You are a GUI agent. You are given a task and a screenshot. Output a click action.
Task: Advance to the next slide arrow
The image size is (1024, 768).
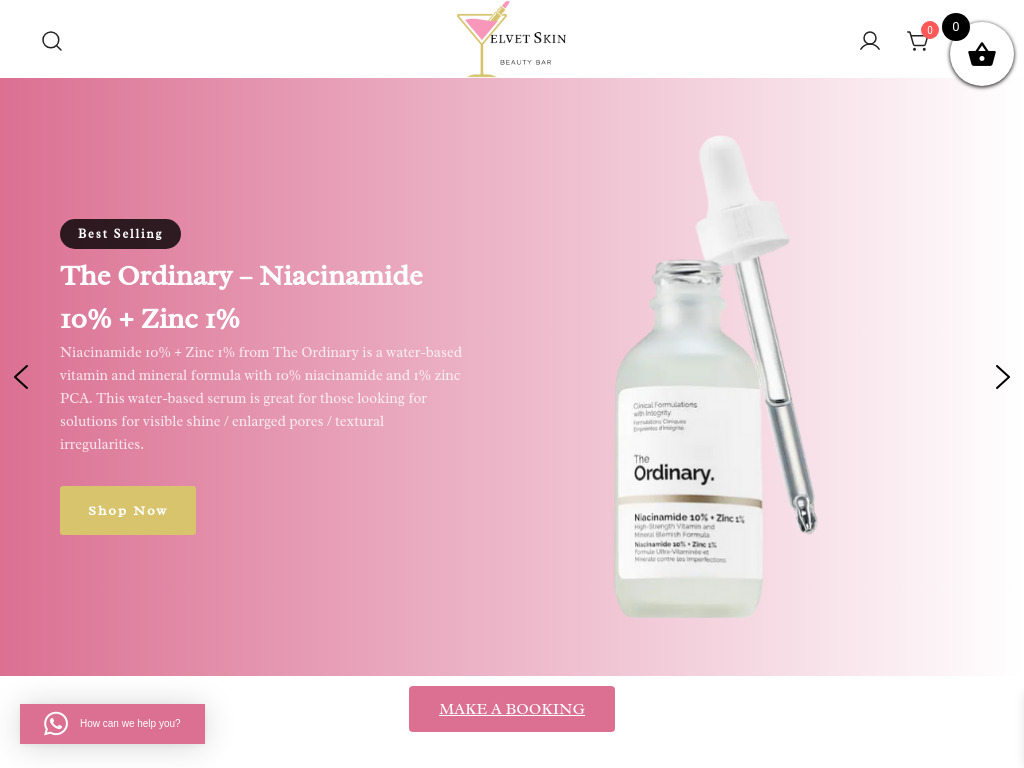(x=1002, y=377)
